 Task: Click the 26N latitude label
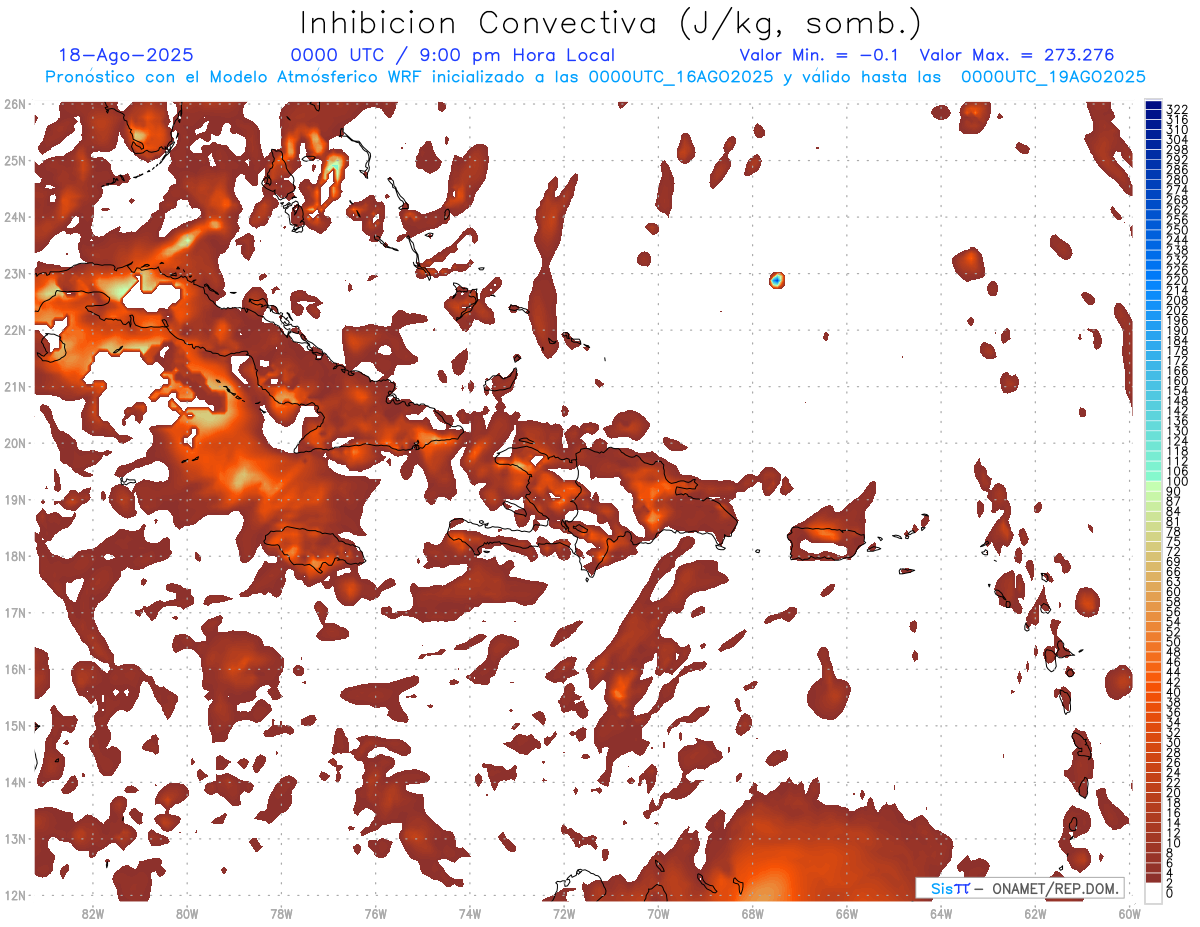click(15, 104)
